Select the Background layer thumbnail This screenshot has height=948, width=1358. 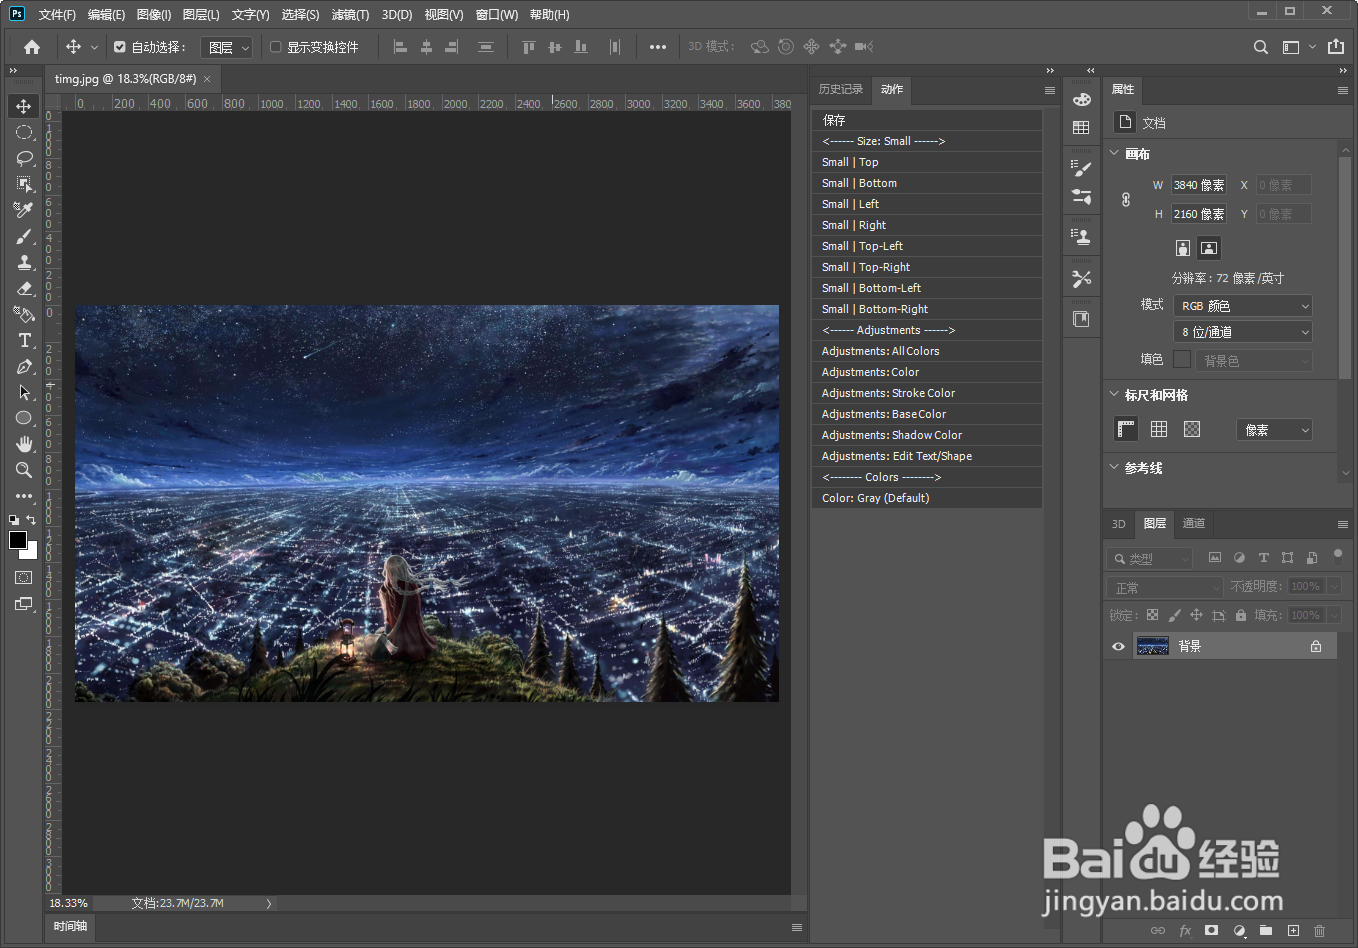(x=1153, y=646)
